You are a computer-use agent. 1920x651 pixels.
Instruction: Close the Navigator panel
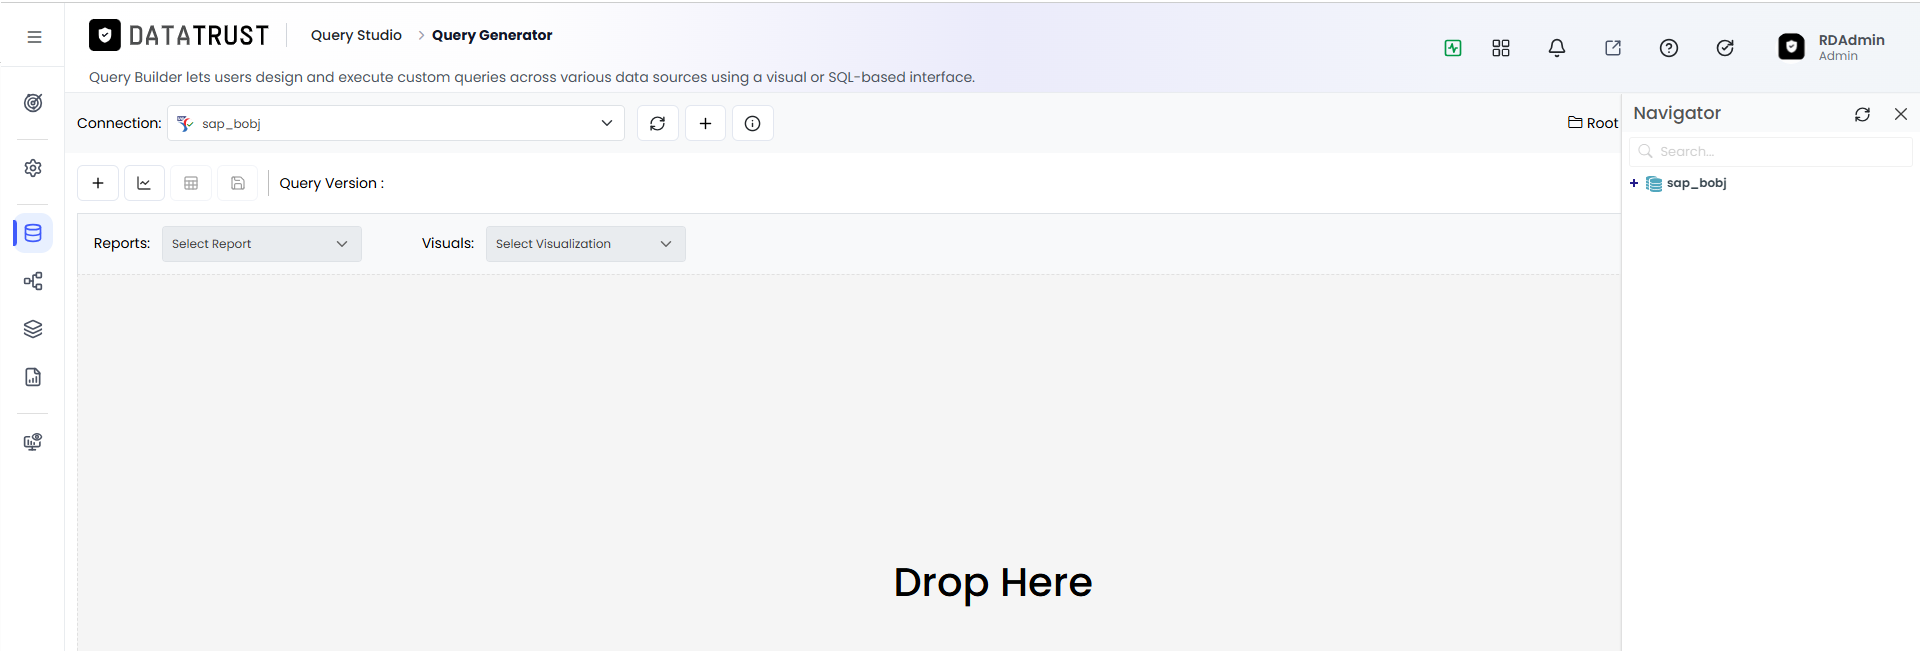click(x=1901, y=114)
